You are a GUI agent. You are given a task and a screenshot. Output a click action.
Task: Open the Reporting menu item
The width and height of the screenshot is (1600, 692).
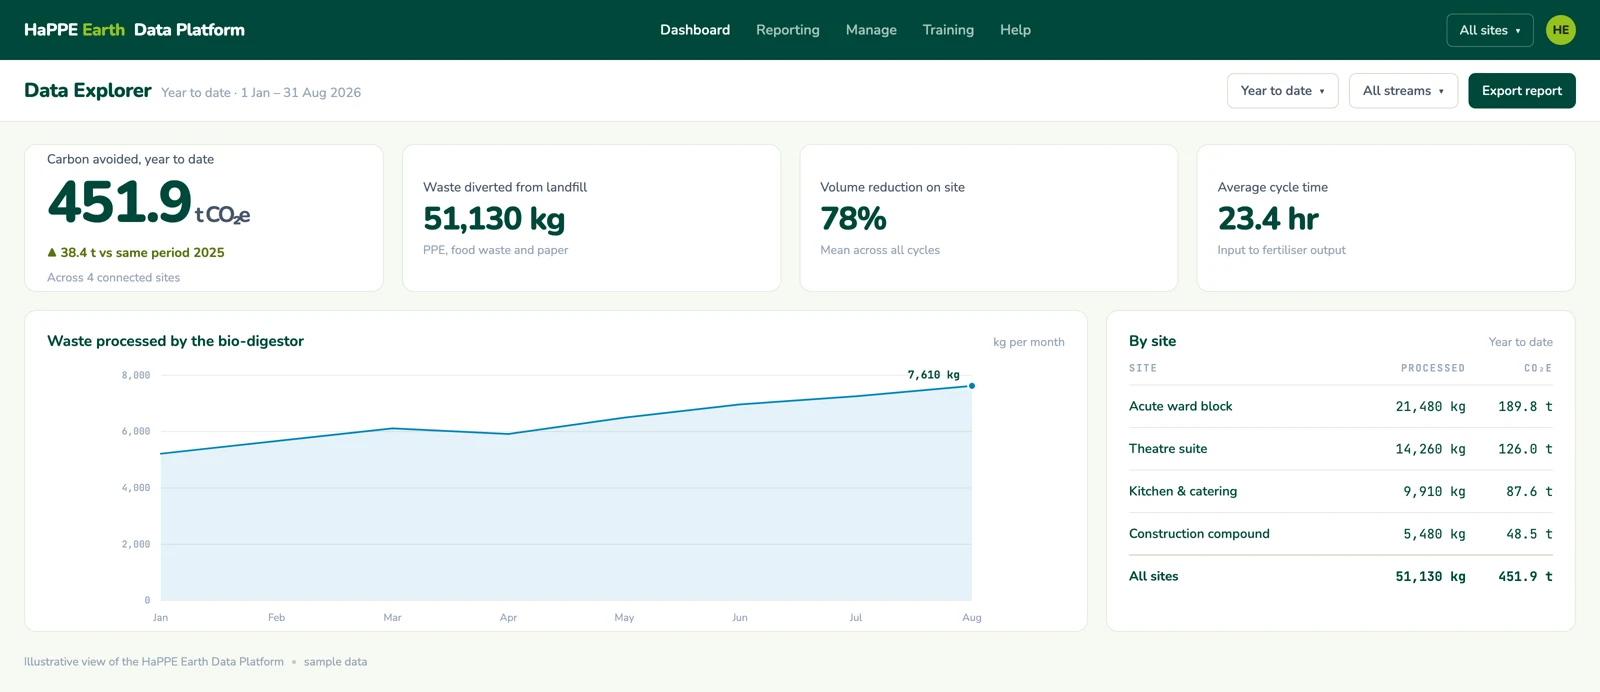click(788, 30)
